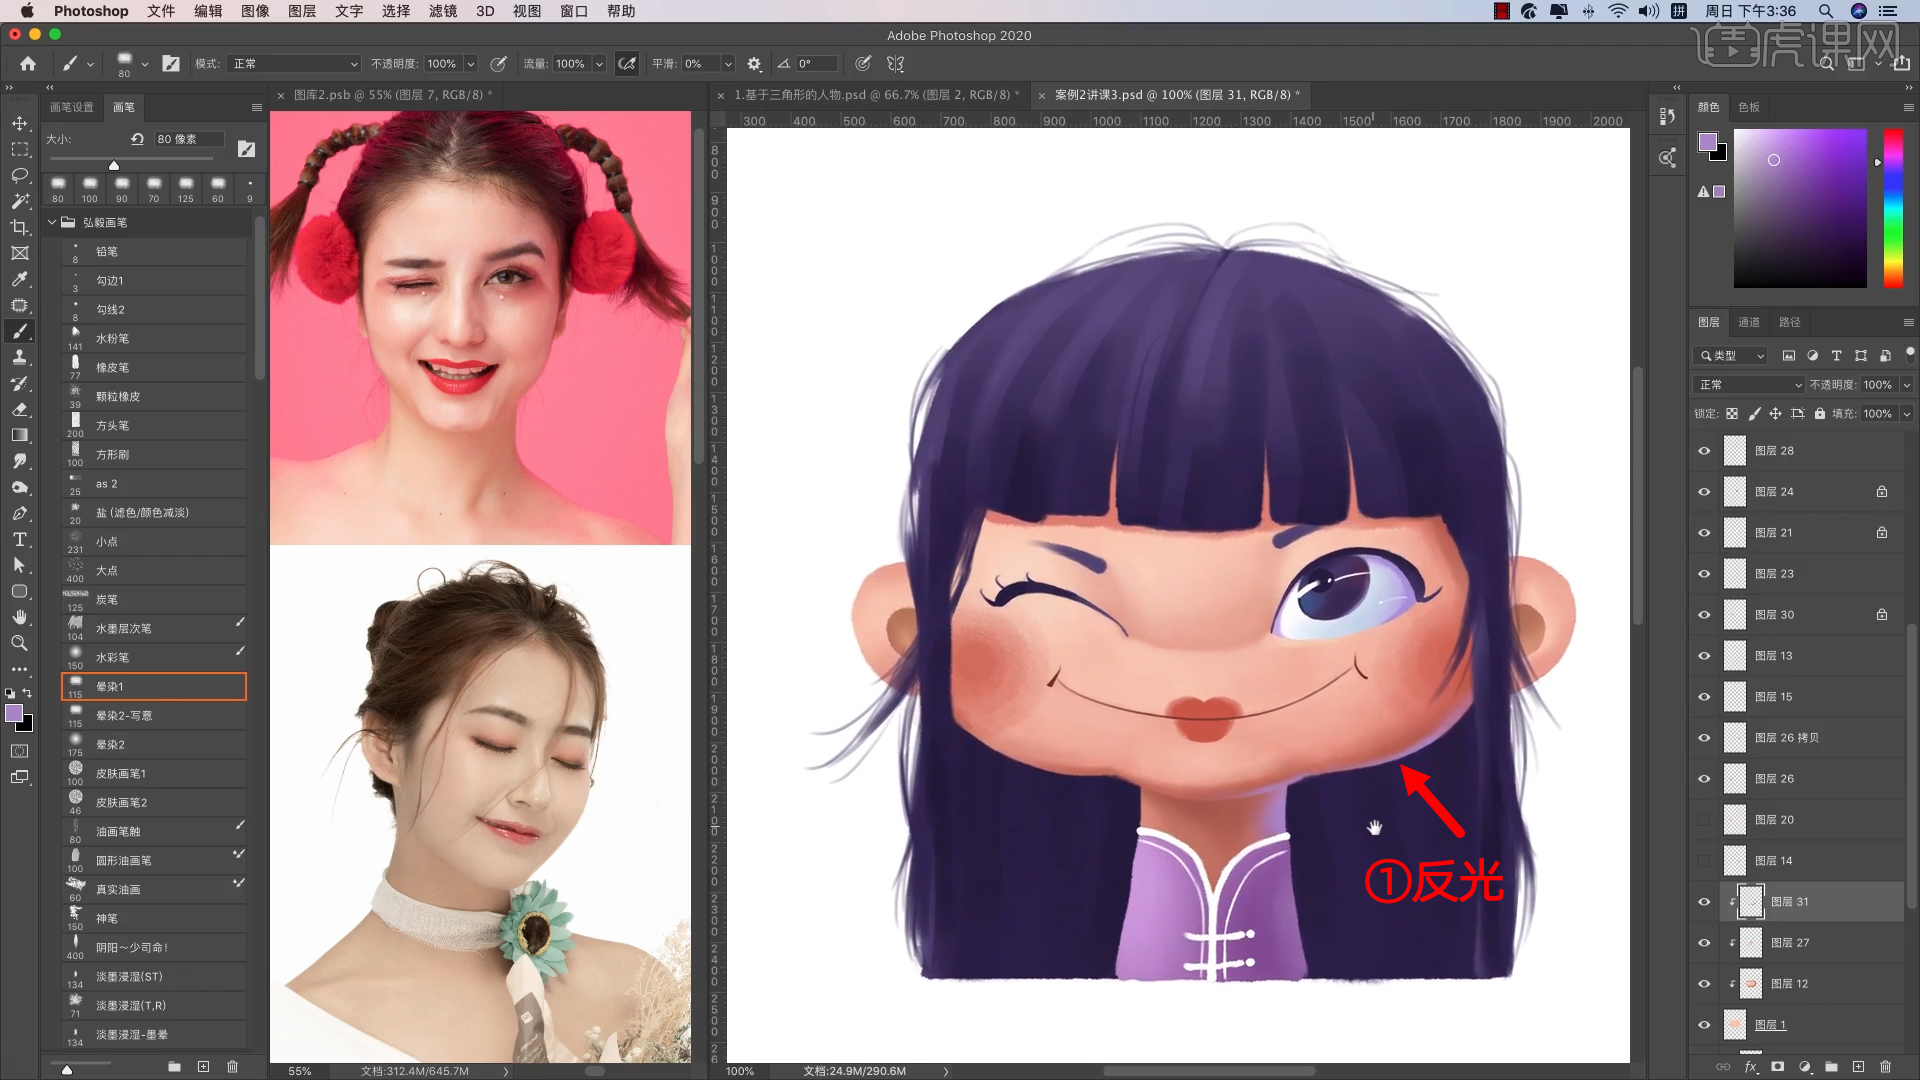Screen dimensions: 1920x1080
Task: Select the Eyedropper tool
Action: [19, 279]
